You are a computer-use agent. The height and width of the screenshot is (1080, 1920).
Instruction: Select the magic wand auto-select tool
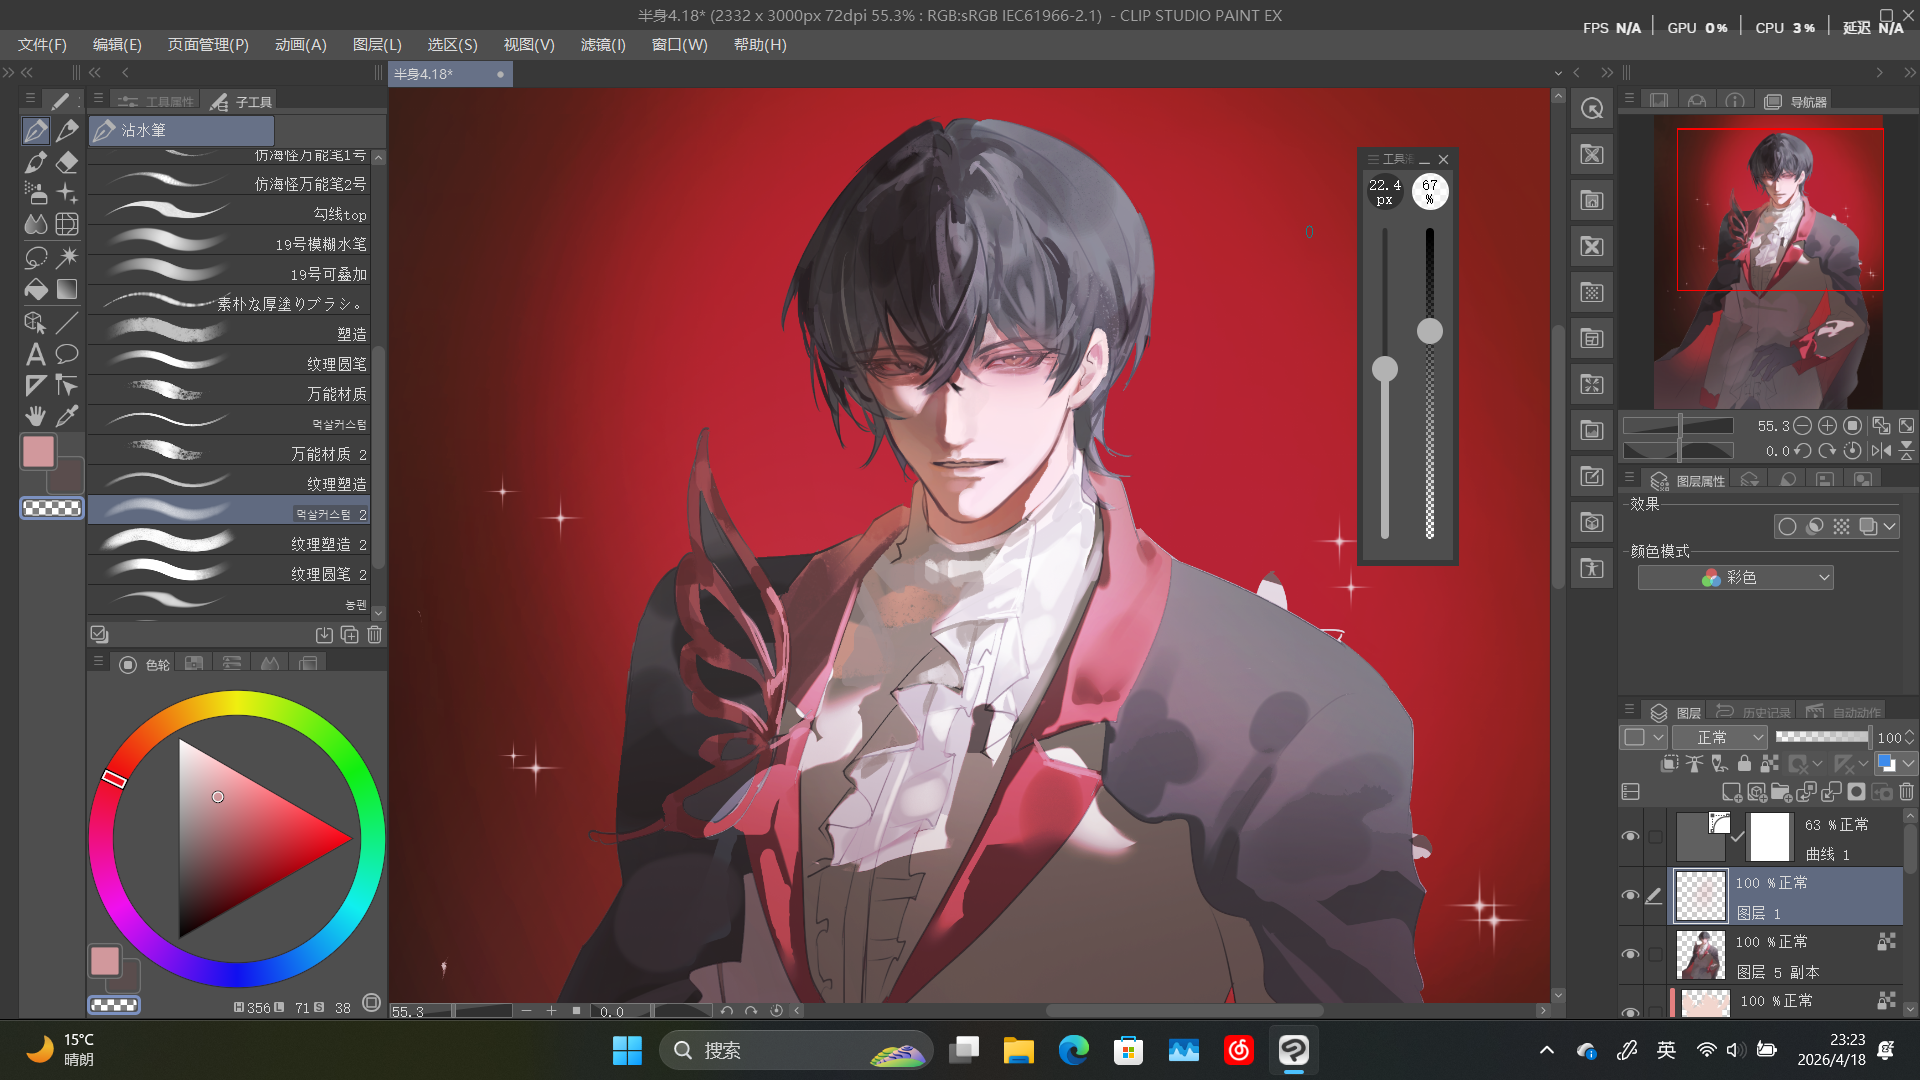[67, 257]
